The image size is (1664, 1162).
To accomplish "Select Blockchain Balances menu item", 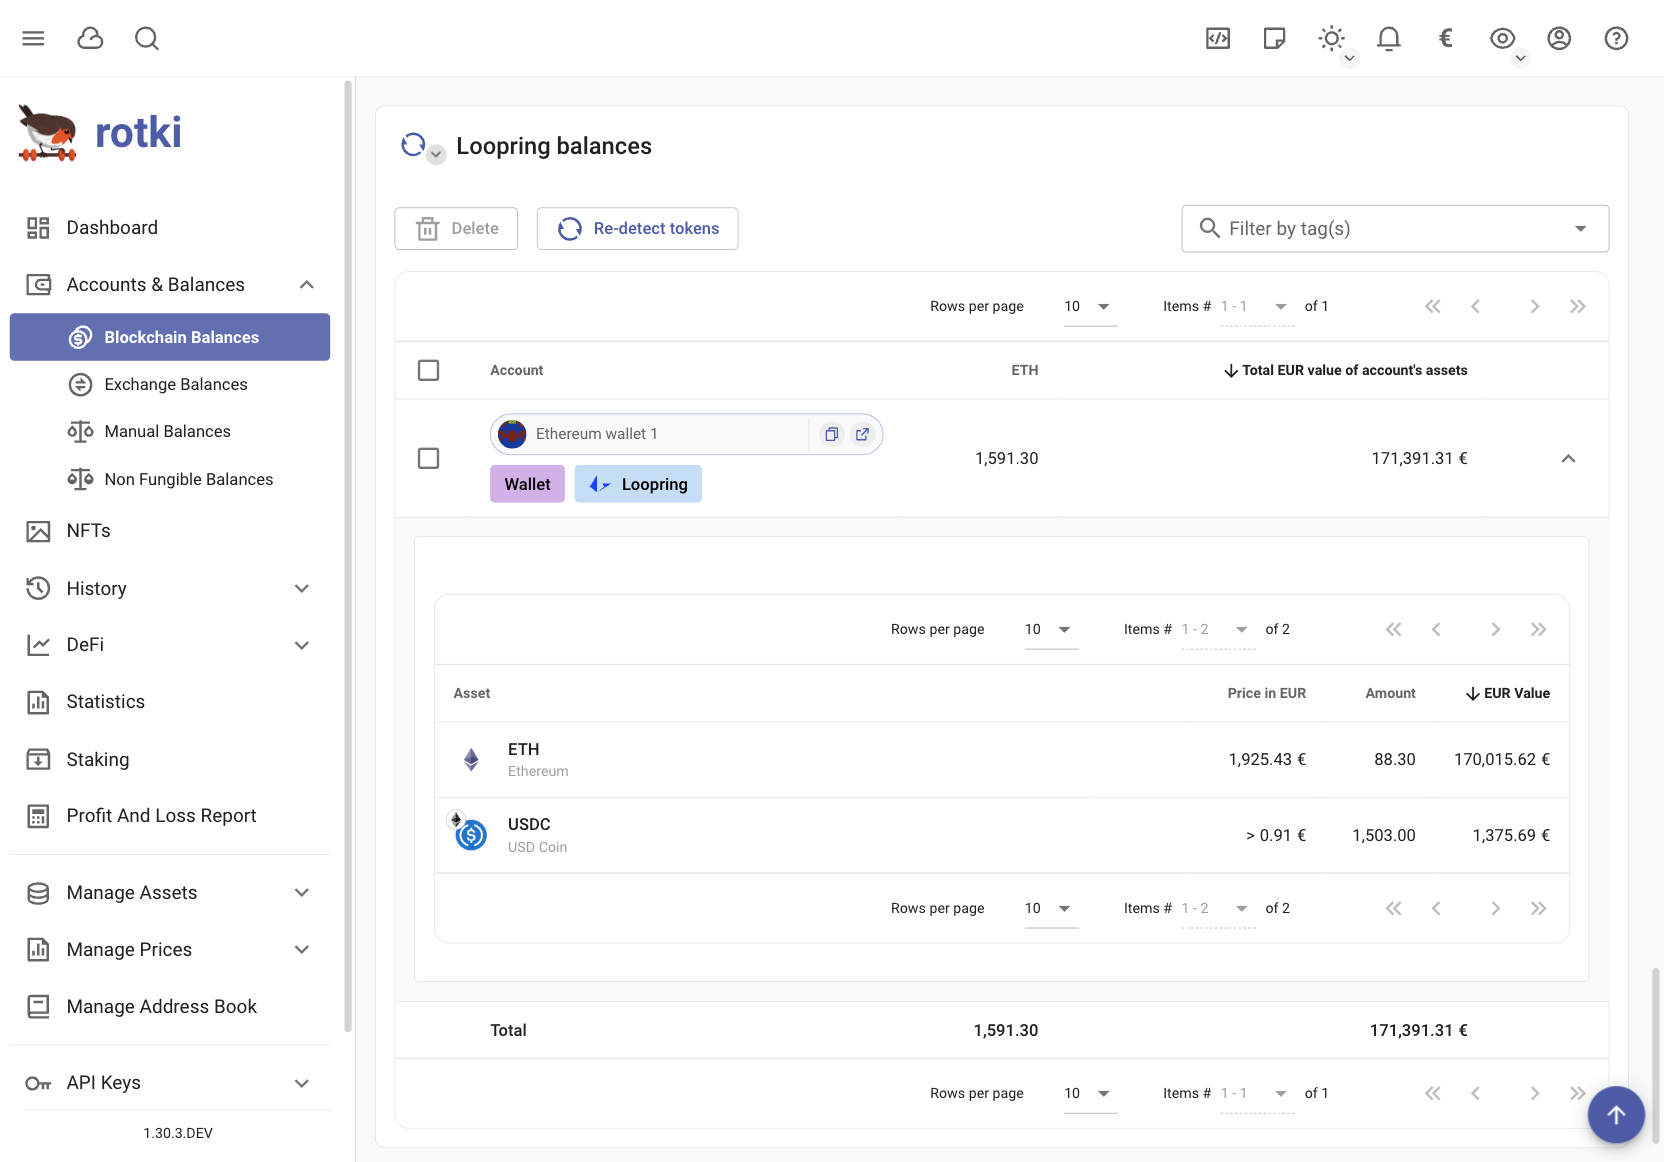I will tap(170, 337).
